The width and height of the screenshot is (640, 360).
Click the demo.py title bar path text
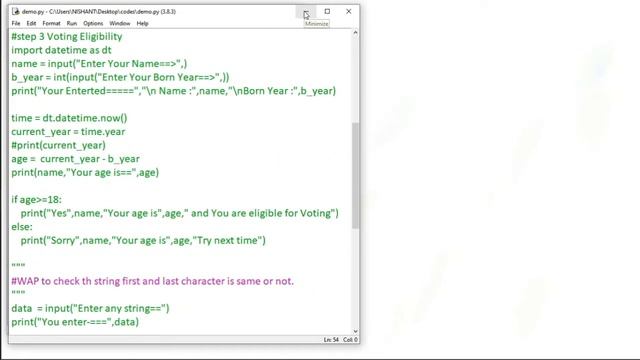(99, 11)
